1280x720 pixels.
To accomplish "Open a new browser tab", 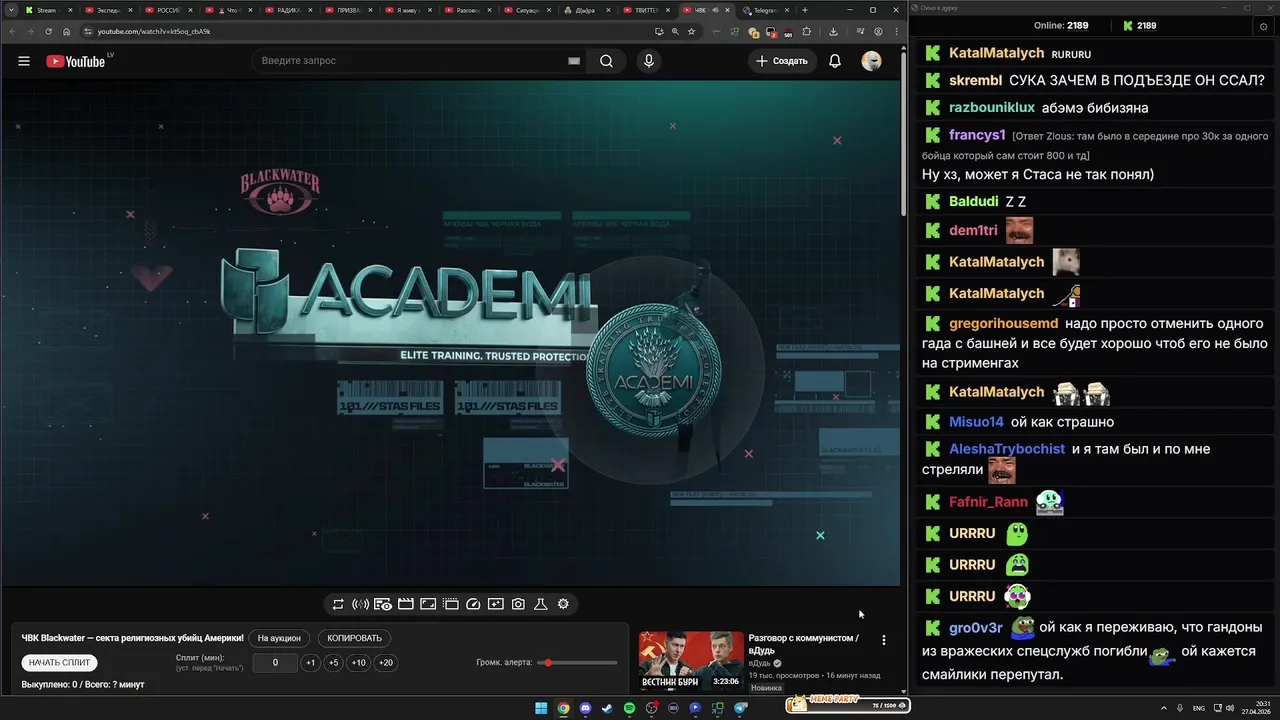I will tap(805, 10).
